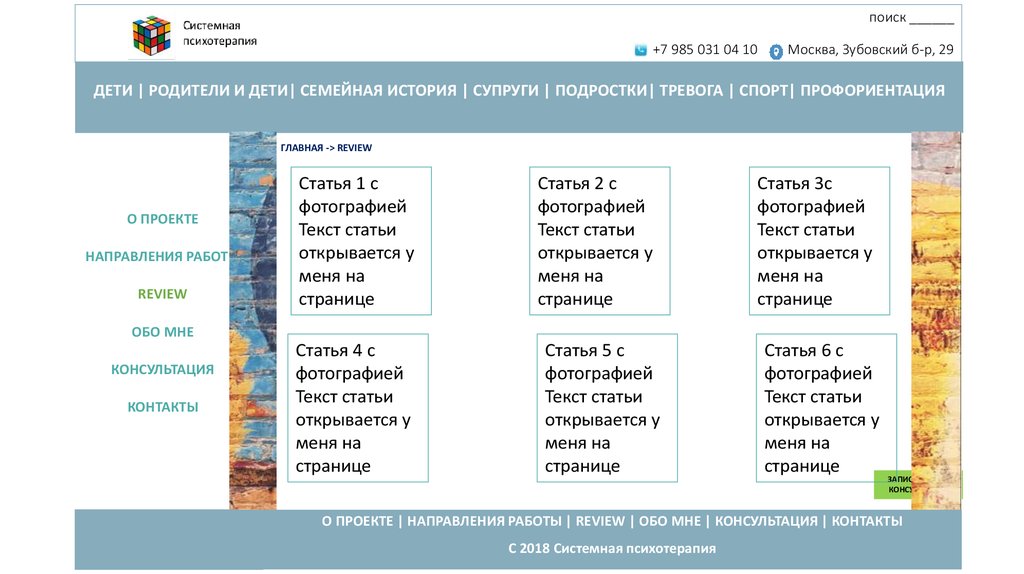Click ГЛАВНАЯ in the breadcrumb
Screen dimensions: 1024x574
click(x=302, y=148)
